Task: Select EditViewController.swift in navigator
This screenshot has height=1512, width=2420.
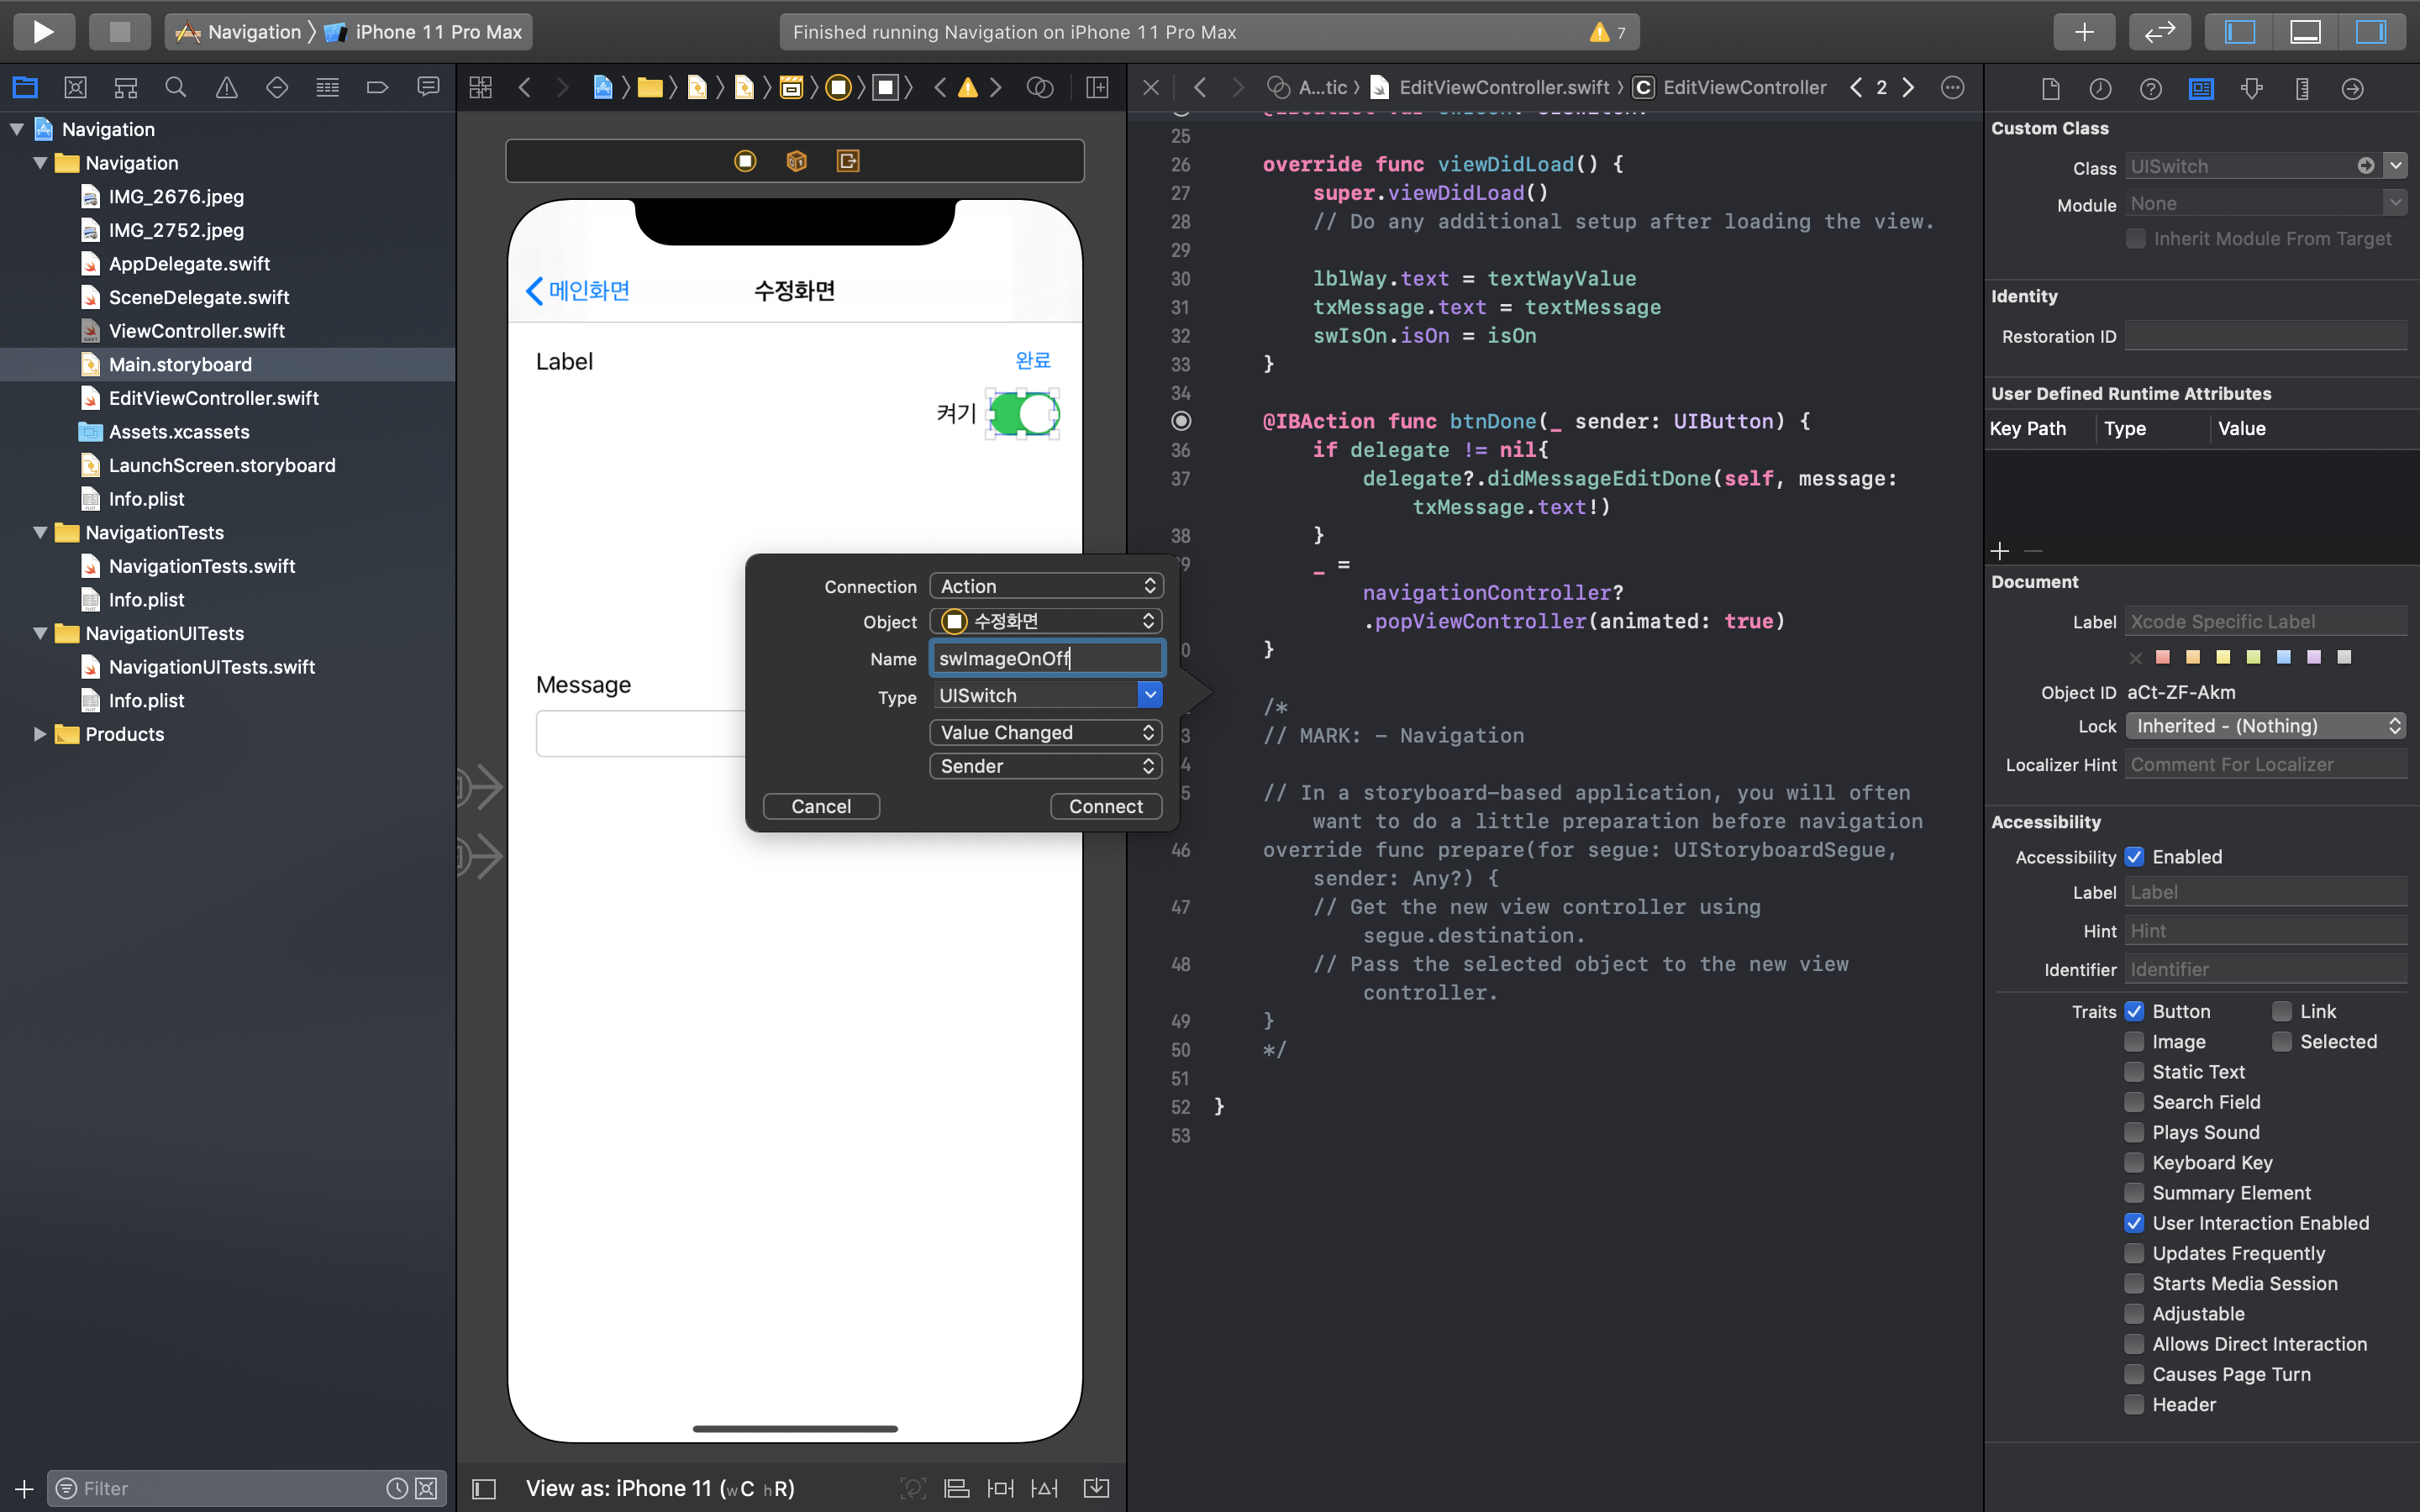Action: 213,398
